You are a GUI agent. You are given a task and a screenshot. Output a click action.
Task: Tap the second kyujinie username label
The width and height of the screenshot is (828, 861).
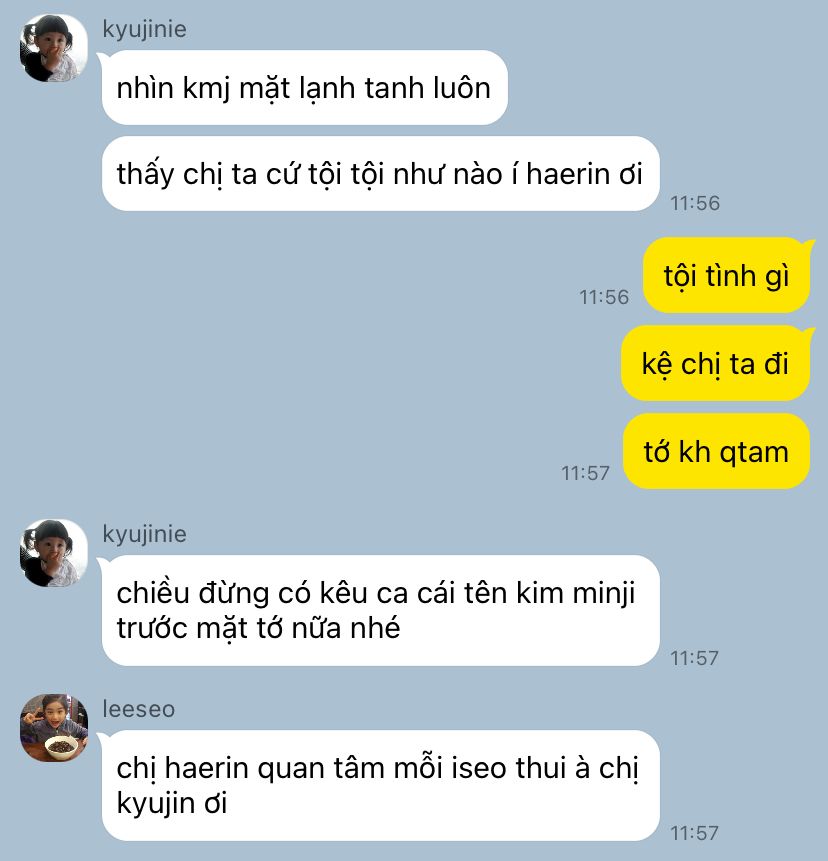(x=144, y=534)
